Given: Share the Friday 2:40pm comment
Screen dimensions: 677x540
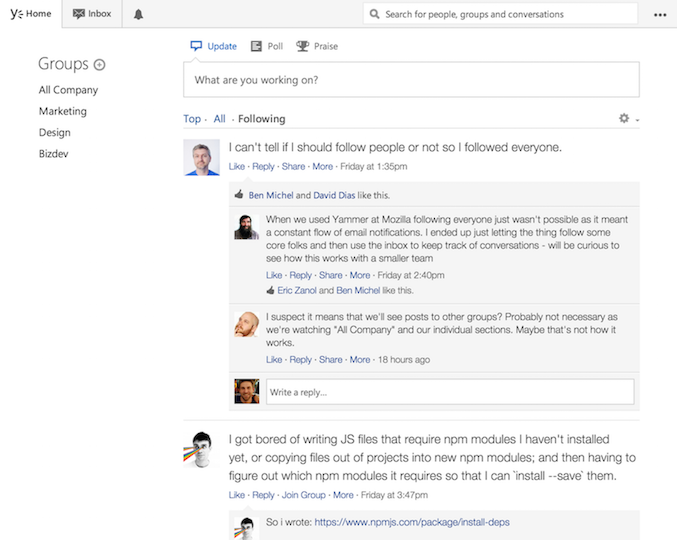Looking at the screenshot, I should [330, 275].
